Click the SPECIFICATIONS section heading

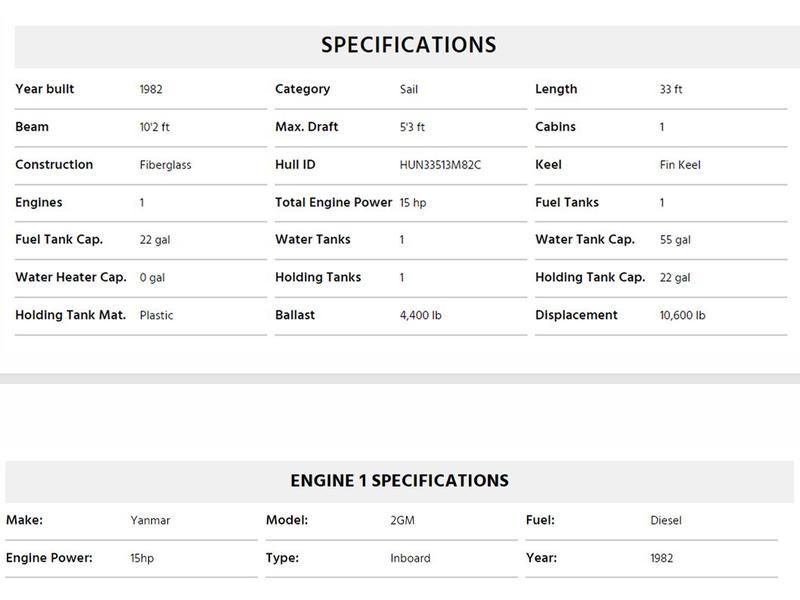coord(408,45)
